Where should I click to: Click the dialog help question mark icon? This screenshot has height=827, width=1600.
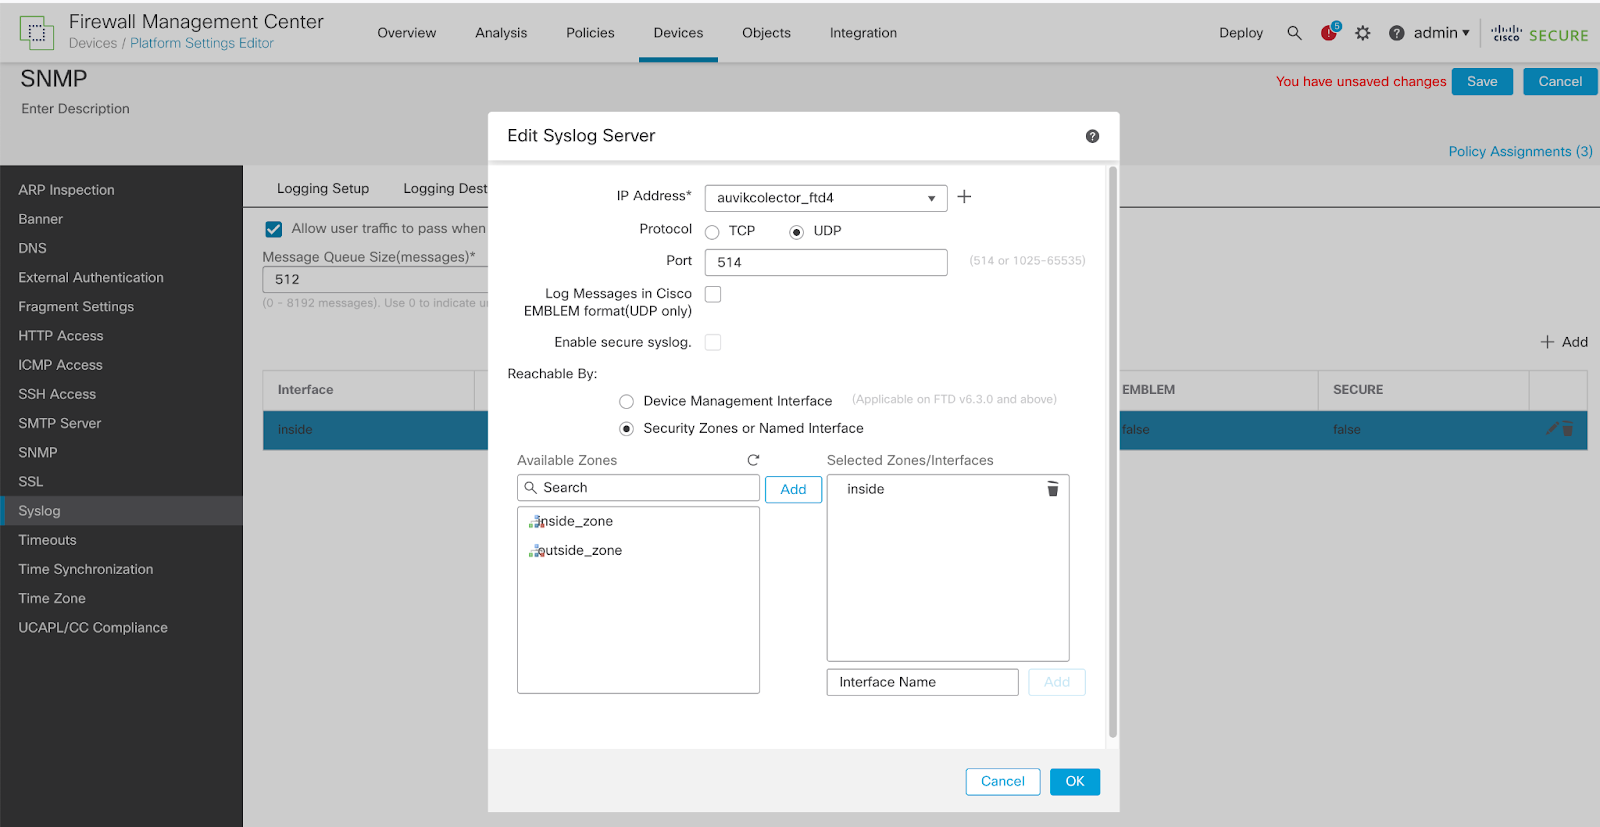pyautogui.click(x=1092, y=136)
